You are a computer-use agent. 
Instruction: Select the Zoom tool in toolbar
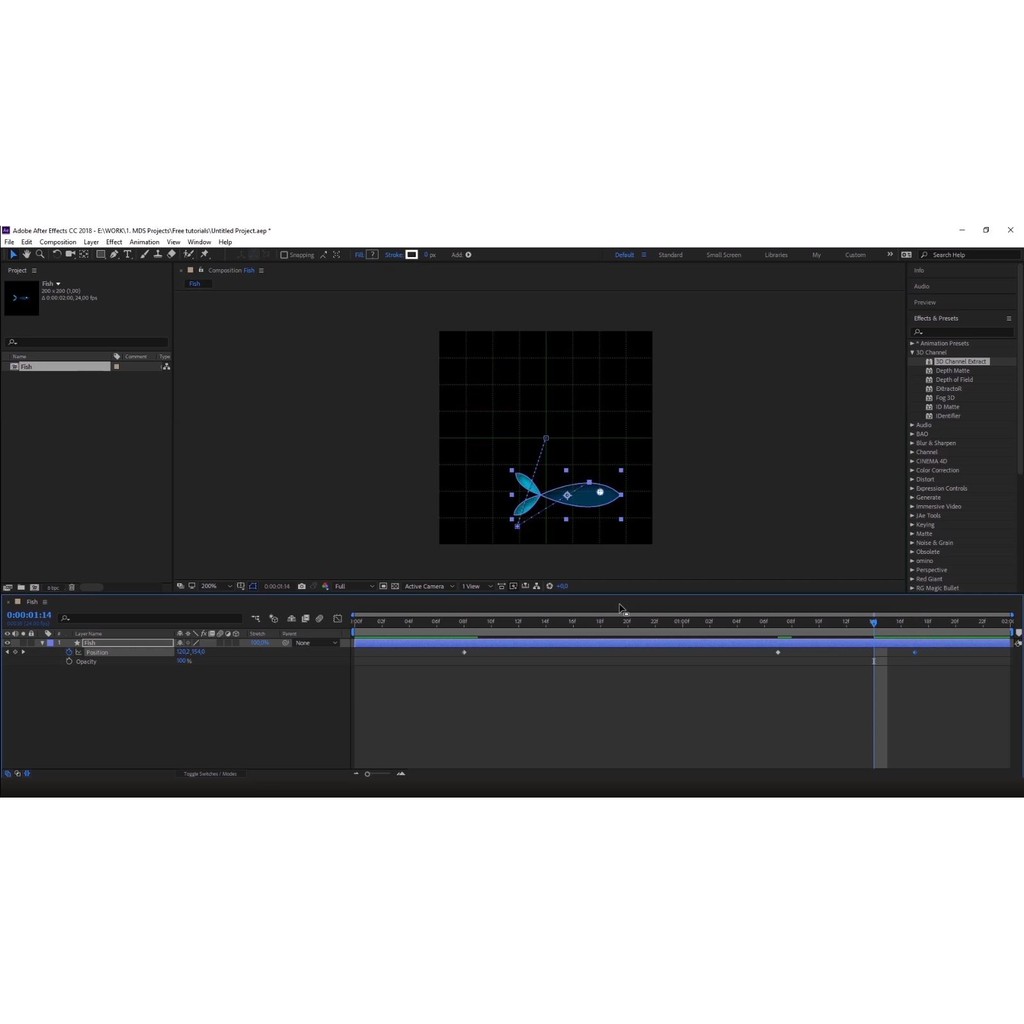coord(40,255)
